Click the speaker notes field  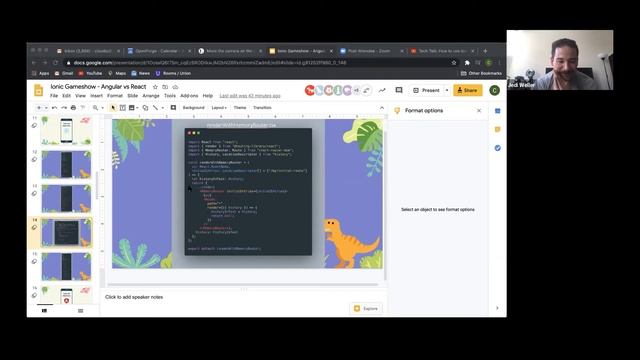(x=243, y=297)
